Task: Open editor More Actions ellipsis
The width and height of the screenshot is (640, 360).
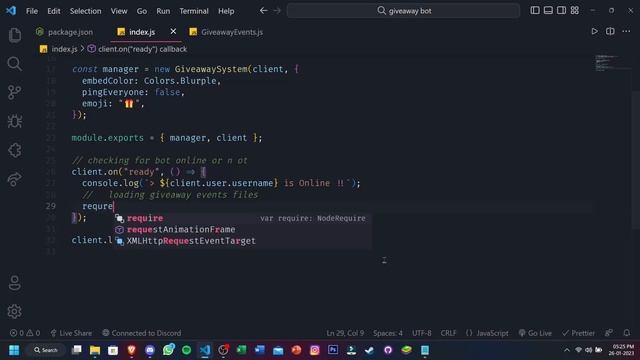Action: pyautogui.click(x=626, y=31)
